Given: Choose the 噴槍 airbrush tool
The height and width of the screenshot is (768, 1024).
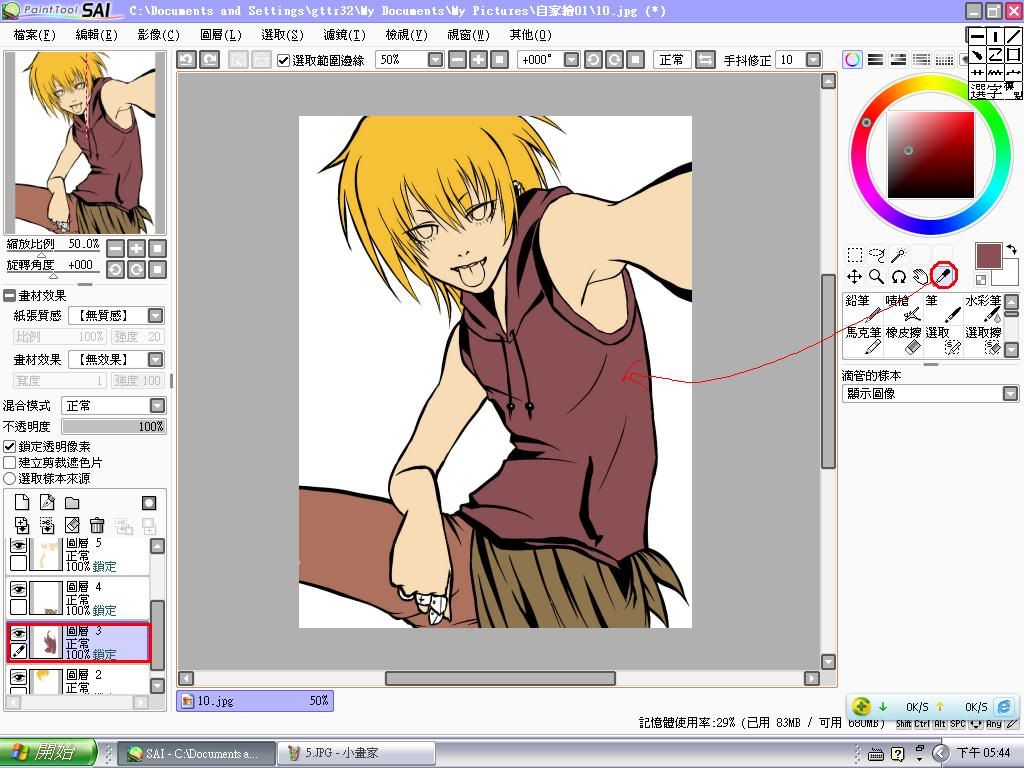Looking at the screenshot, I should pos(903,309).
